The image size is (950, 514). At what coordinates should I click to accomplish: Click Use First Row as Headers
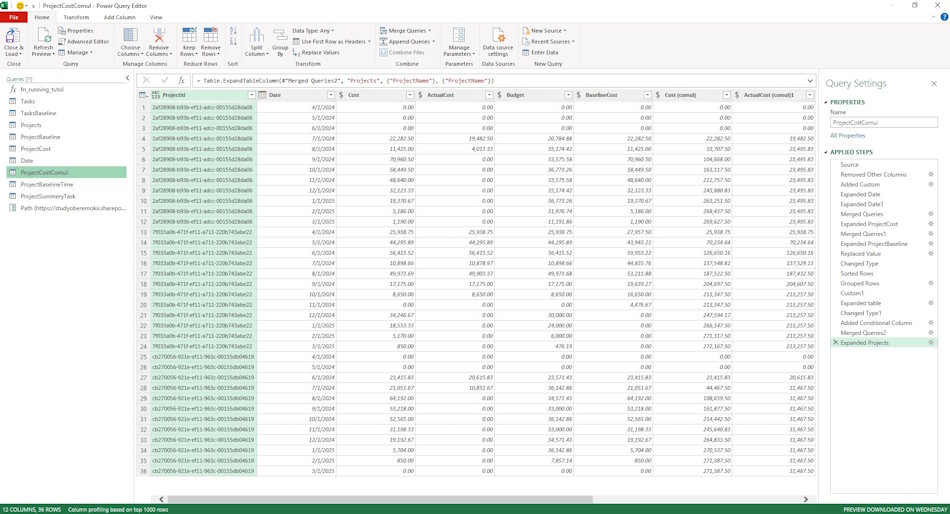click(331, 42)
